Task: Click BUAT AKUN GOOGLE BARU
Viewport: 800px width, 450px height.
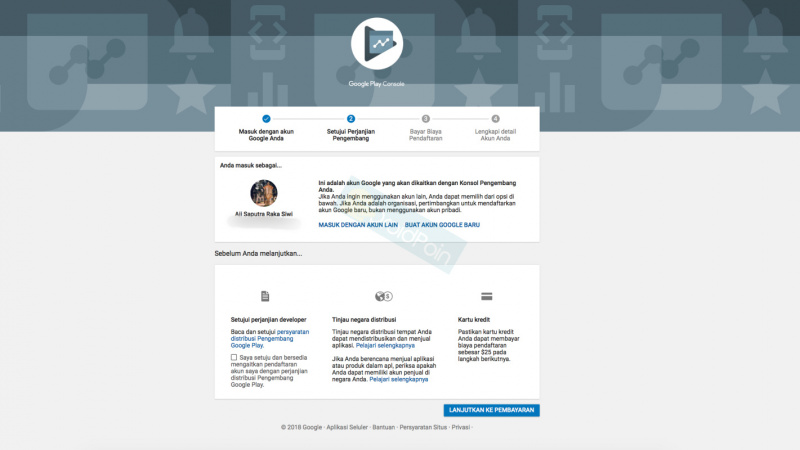Action: pyautogui.click(x=442, y=224)
